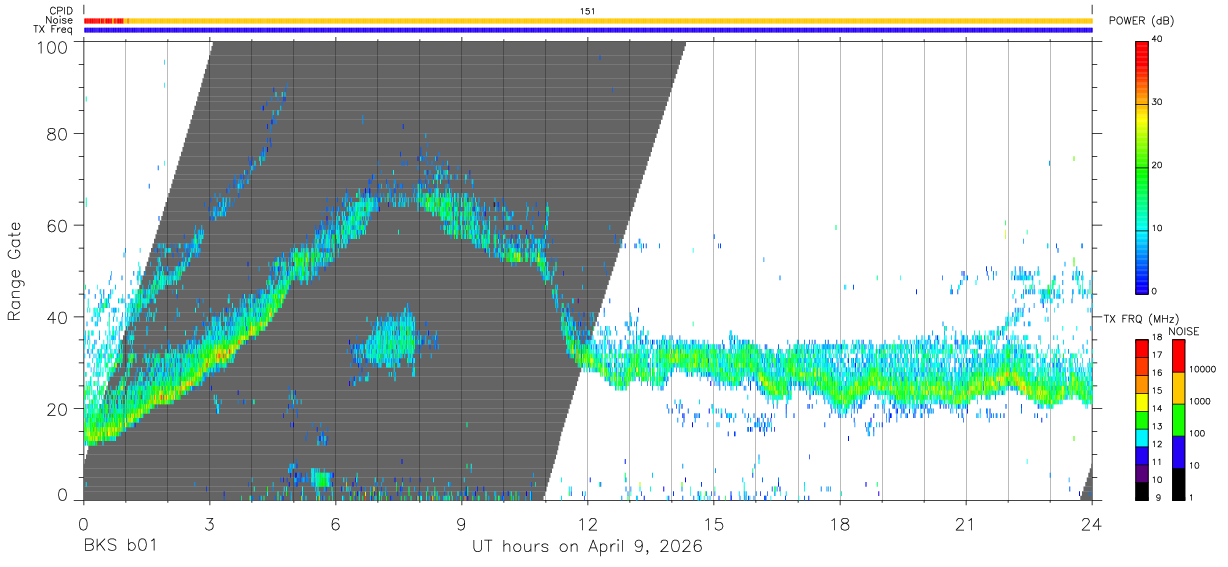This screenshot has width=1228, height=567.
Task: Click the CPID value '151'
Action: tap(588, 11)
